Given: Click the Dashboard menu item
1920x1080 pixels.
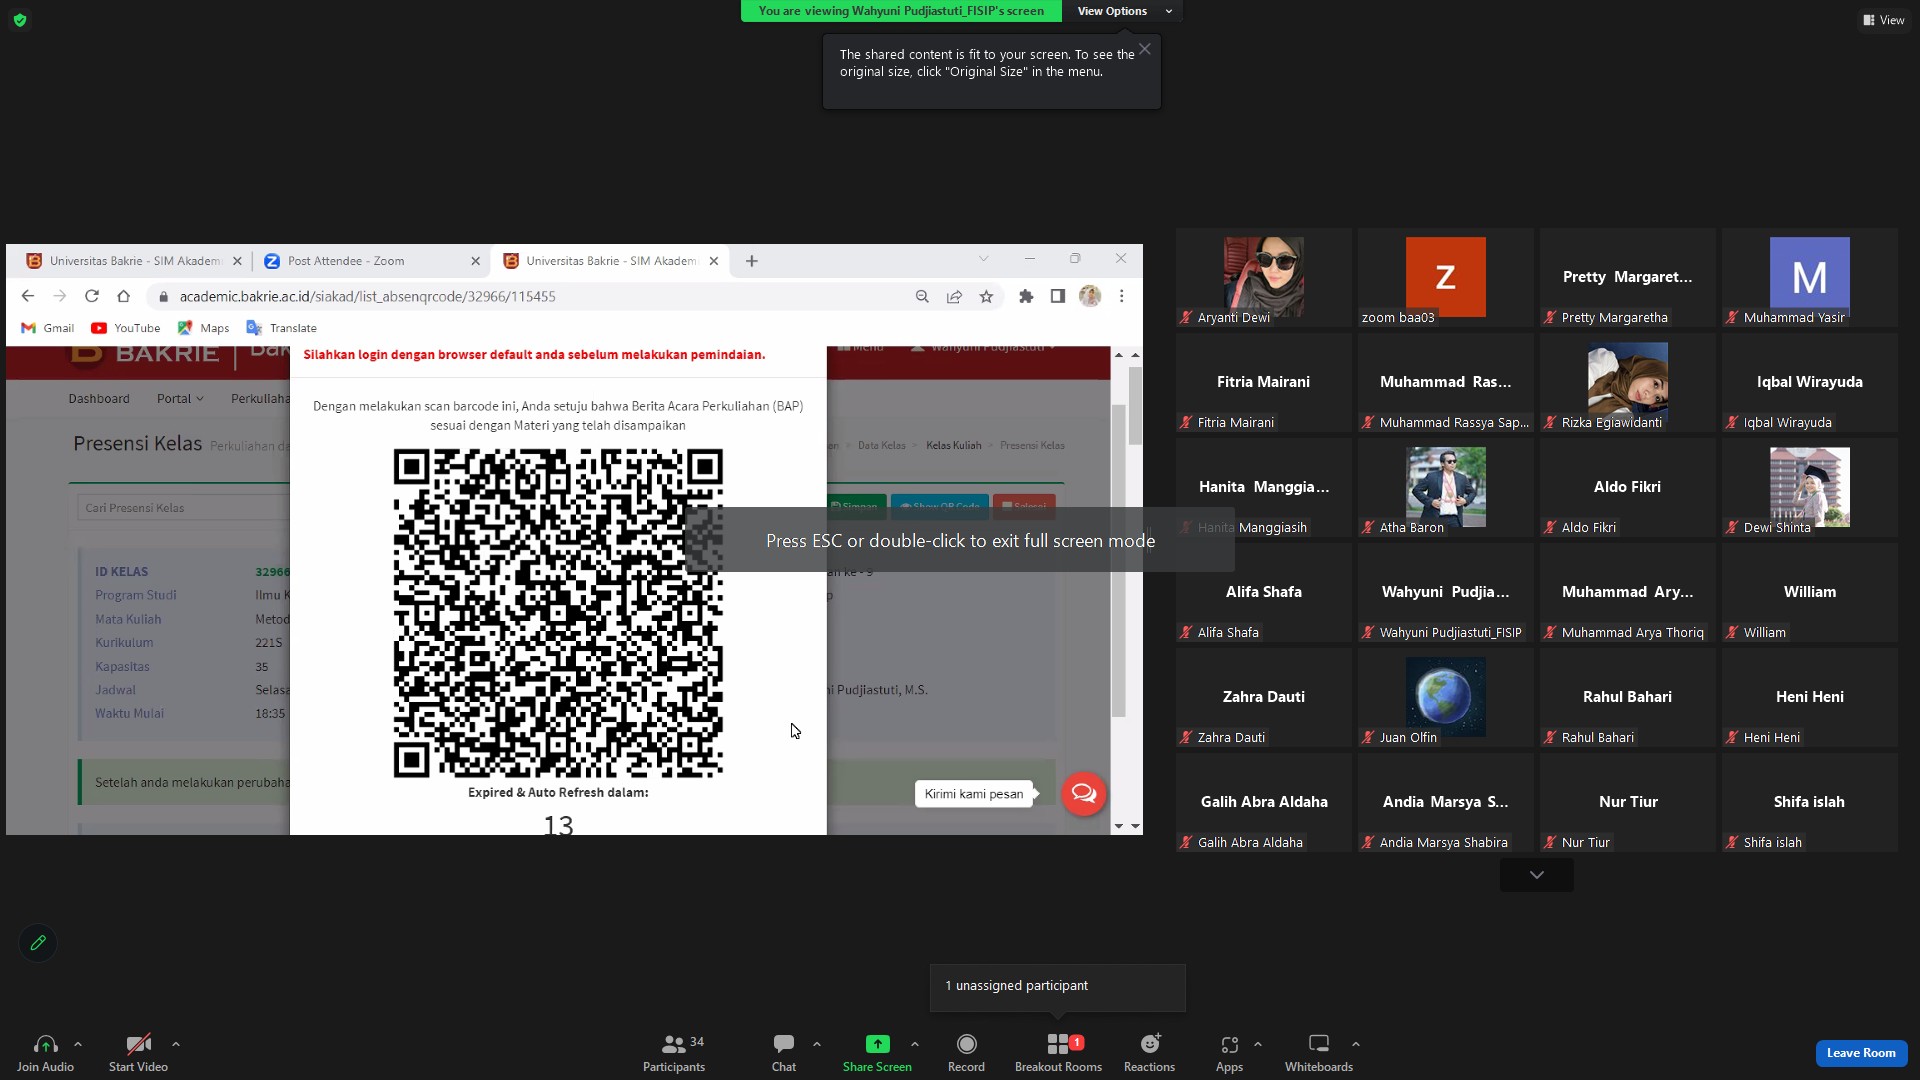Looking at the screenshot, I should (x=99, y=398).
